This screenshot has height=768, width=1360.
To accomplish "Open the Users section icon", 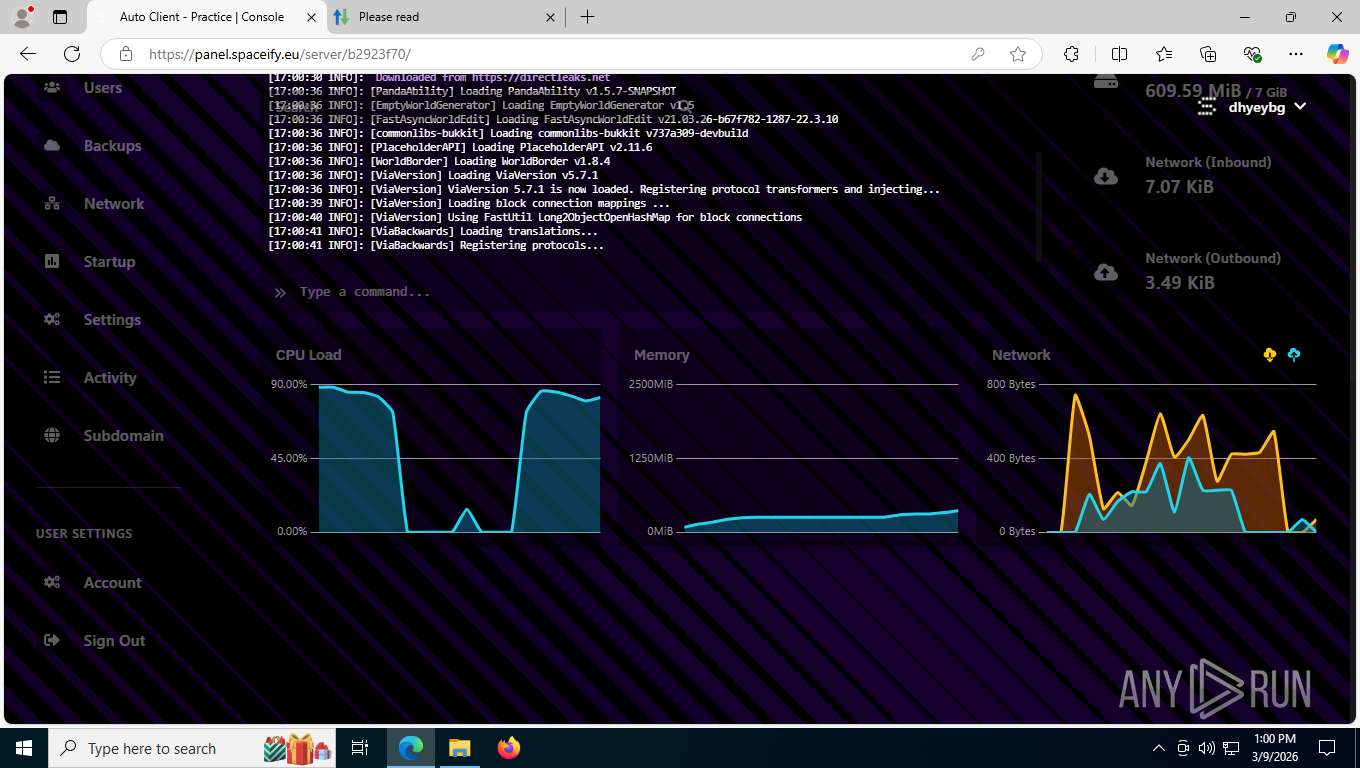I will click(x=52, y=88).
